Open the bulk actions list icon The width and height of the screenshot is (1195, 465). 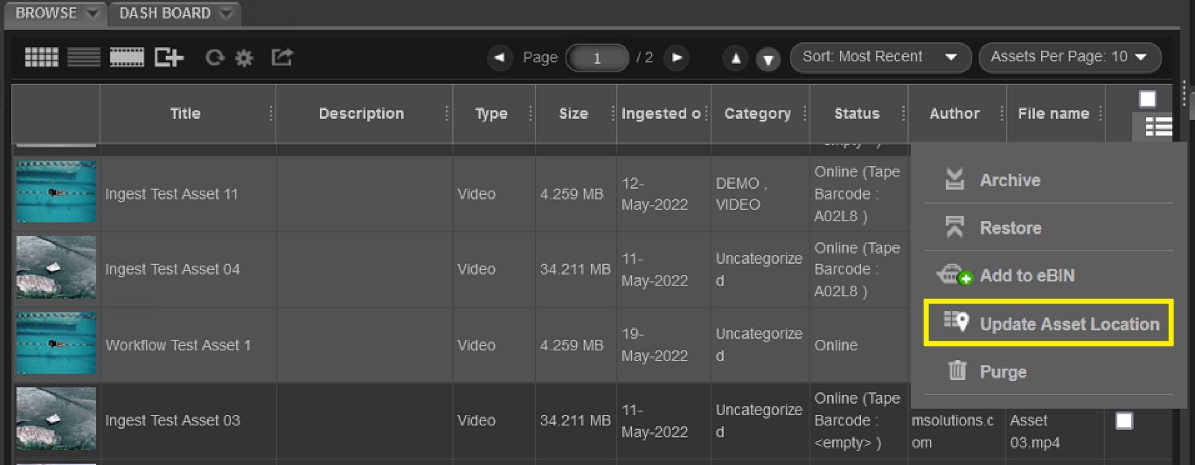pyautogui.click(x=1158, y=127)
